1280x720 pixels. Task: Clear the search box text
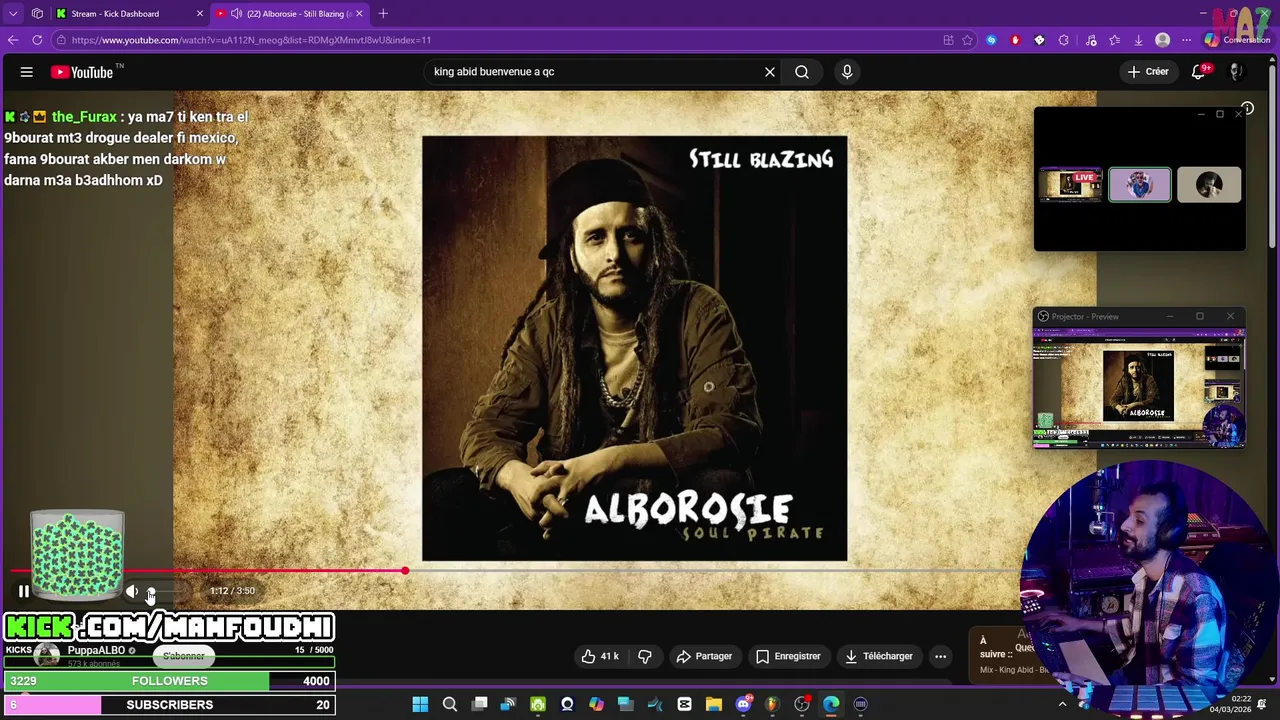[x=770, y=72]
